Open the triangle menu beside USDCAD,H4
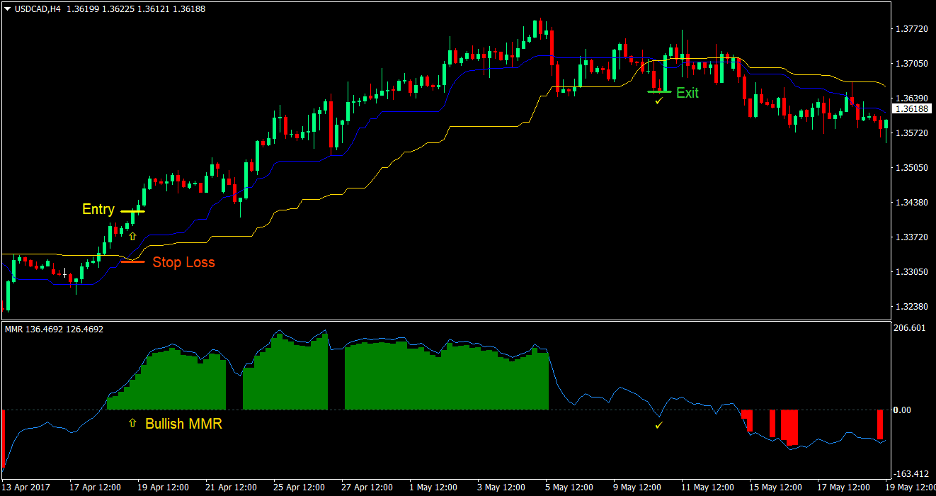936x496 pixels. [7, 10]
